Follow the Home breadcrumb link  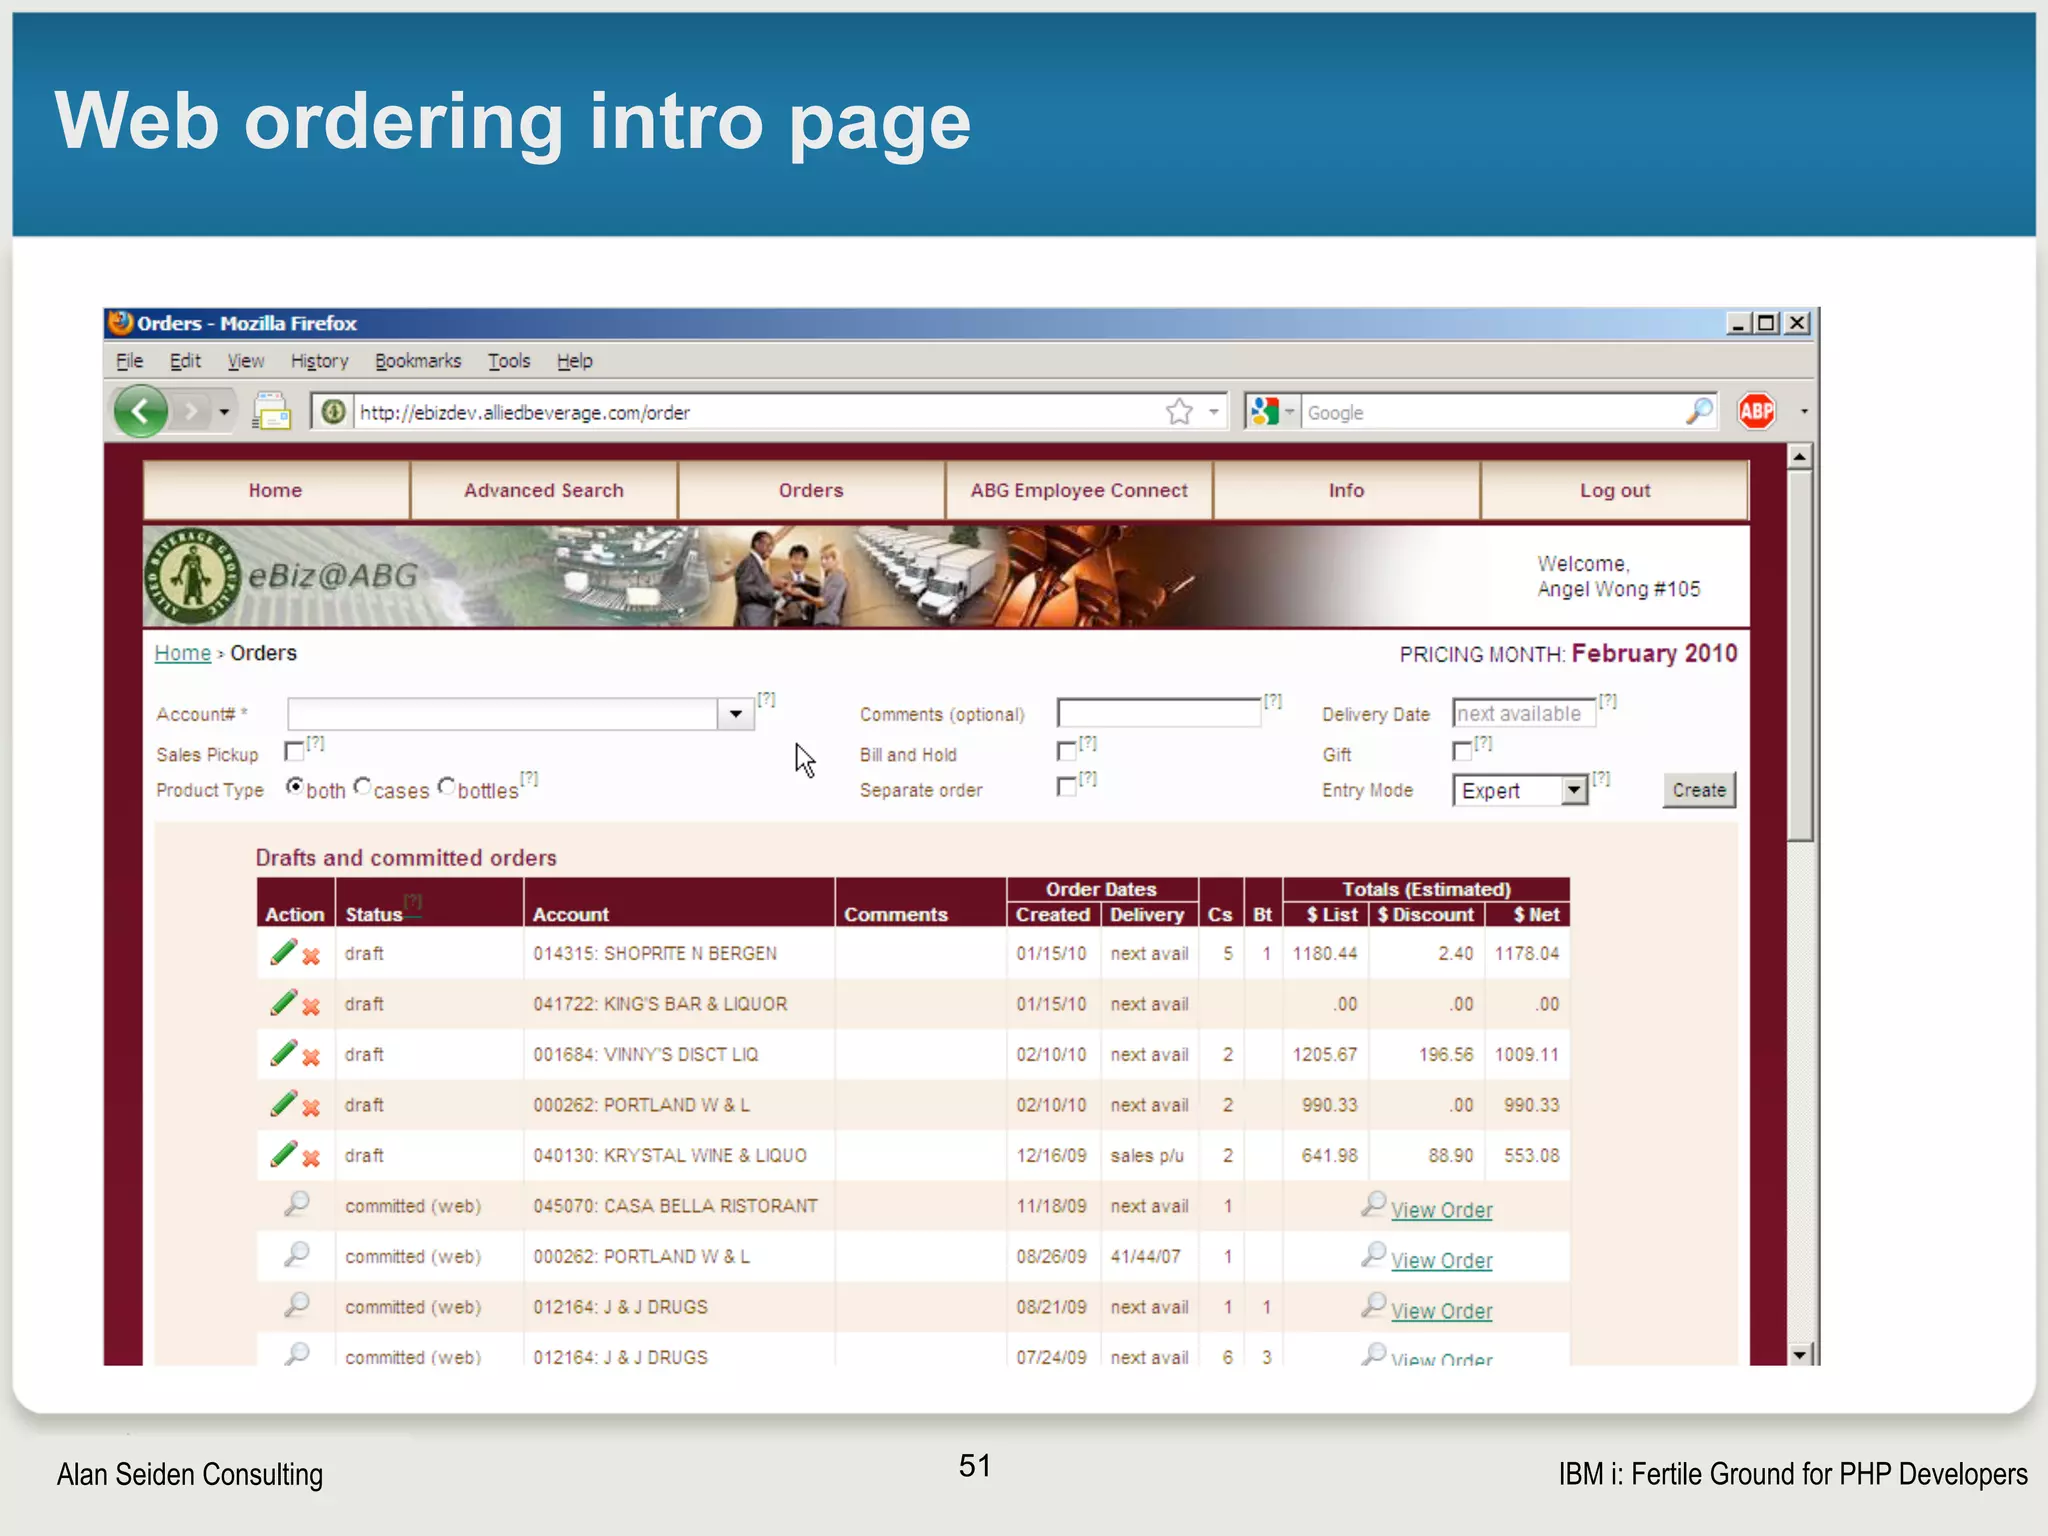(x=183, y=653)
